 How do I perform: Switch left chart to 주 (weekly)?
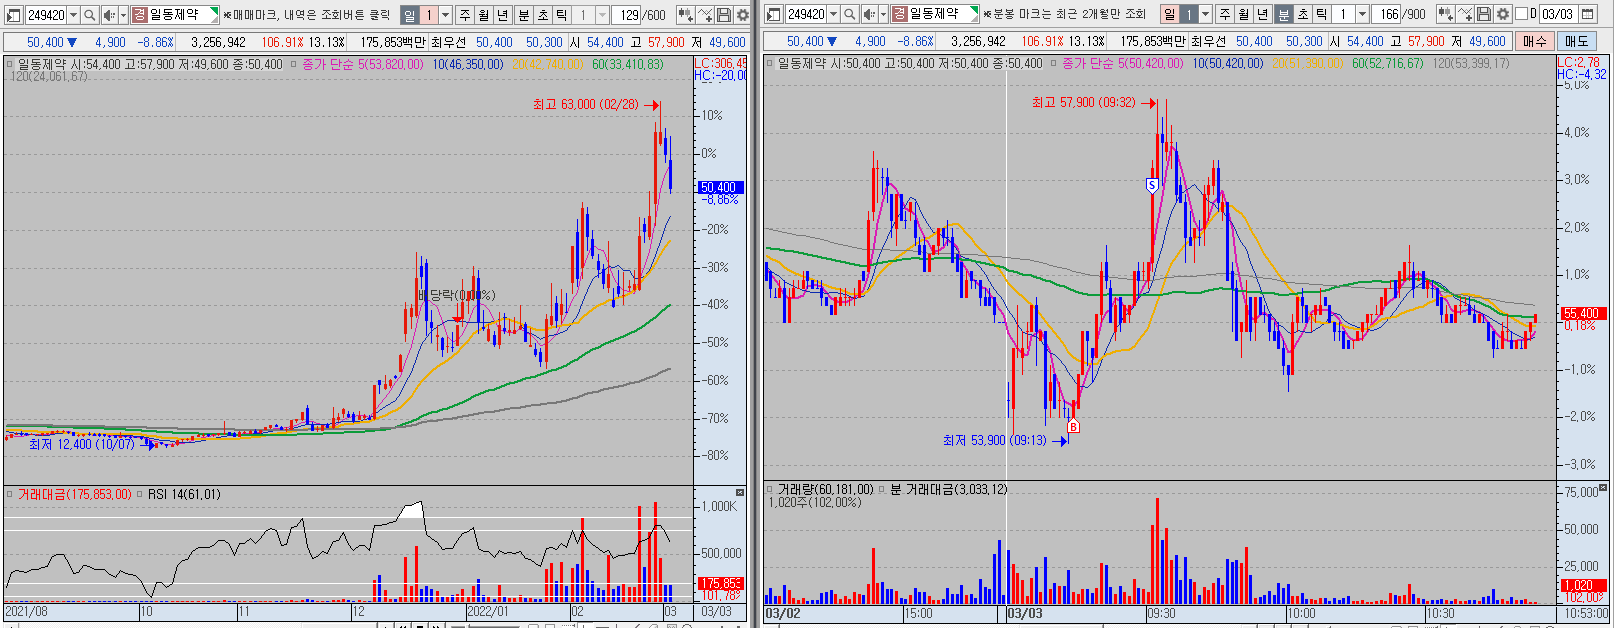tap(464, 15)
